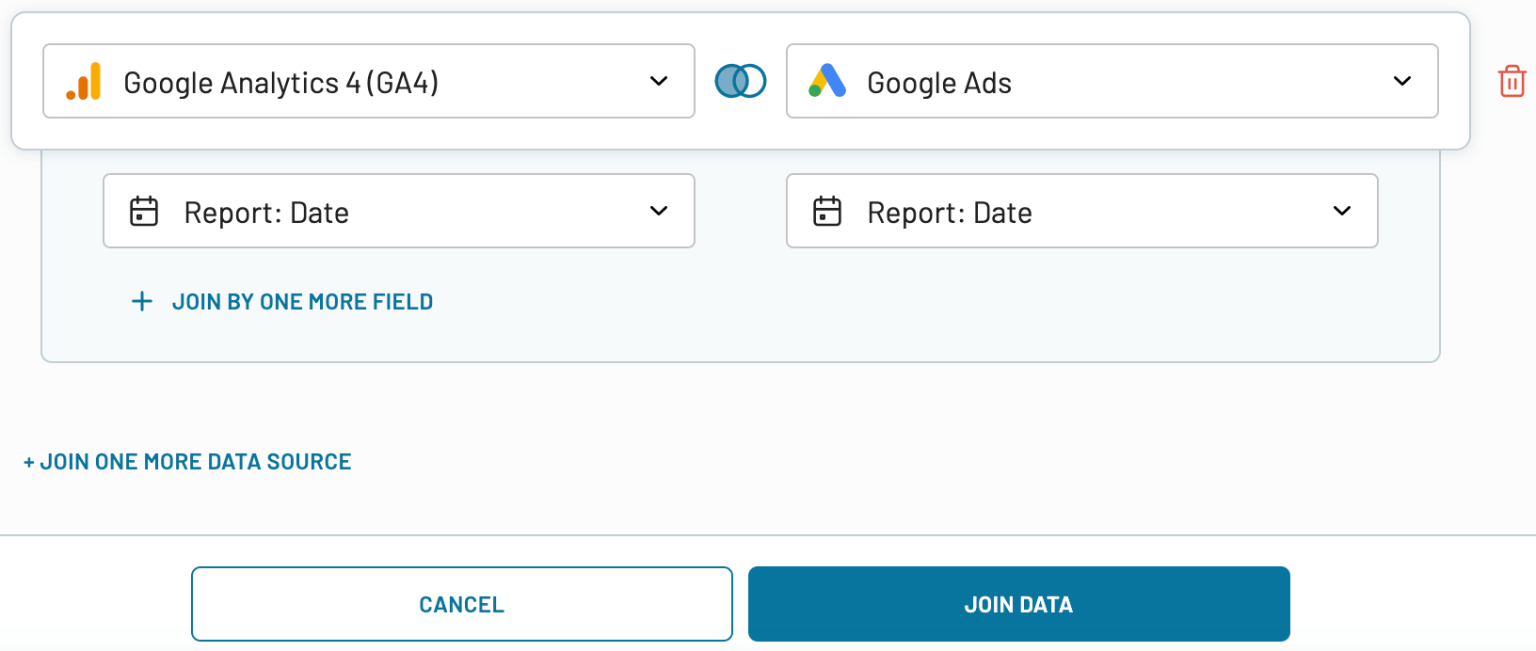The height and width of the screenshot is (651, 1536).
Task: Click the left calendar icon beside Report: Date
Action: coord(145,211)
